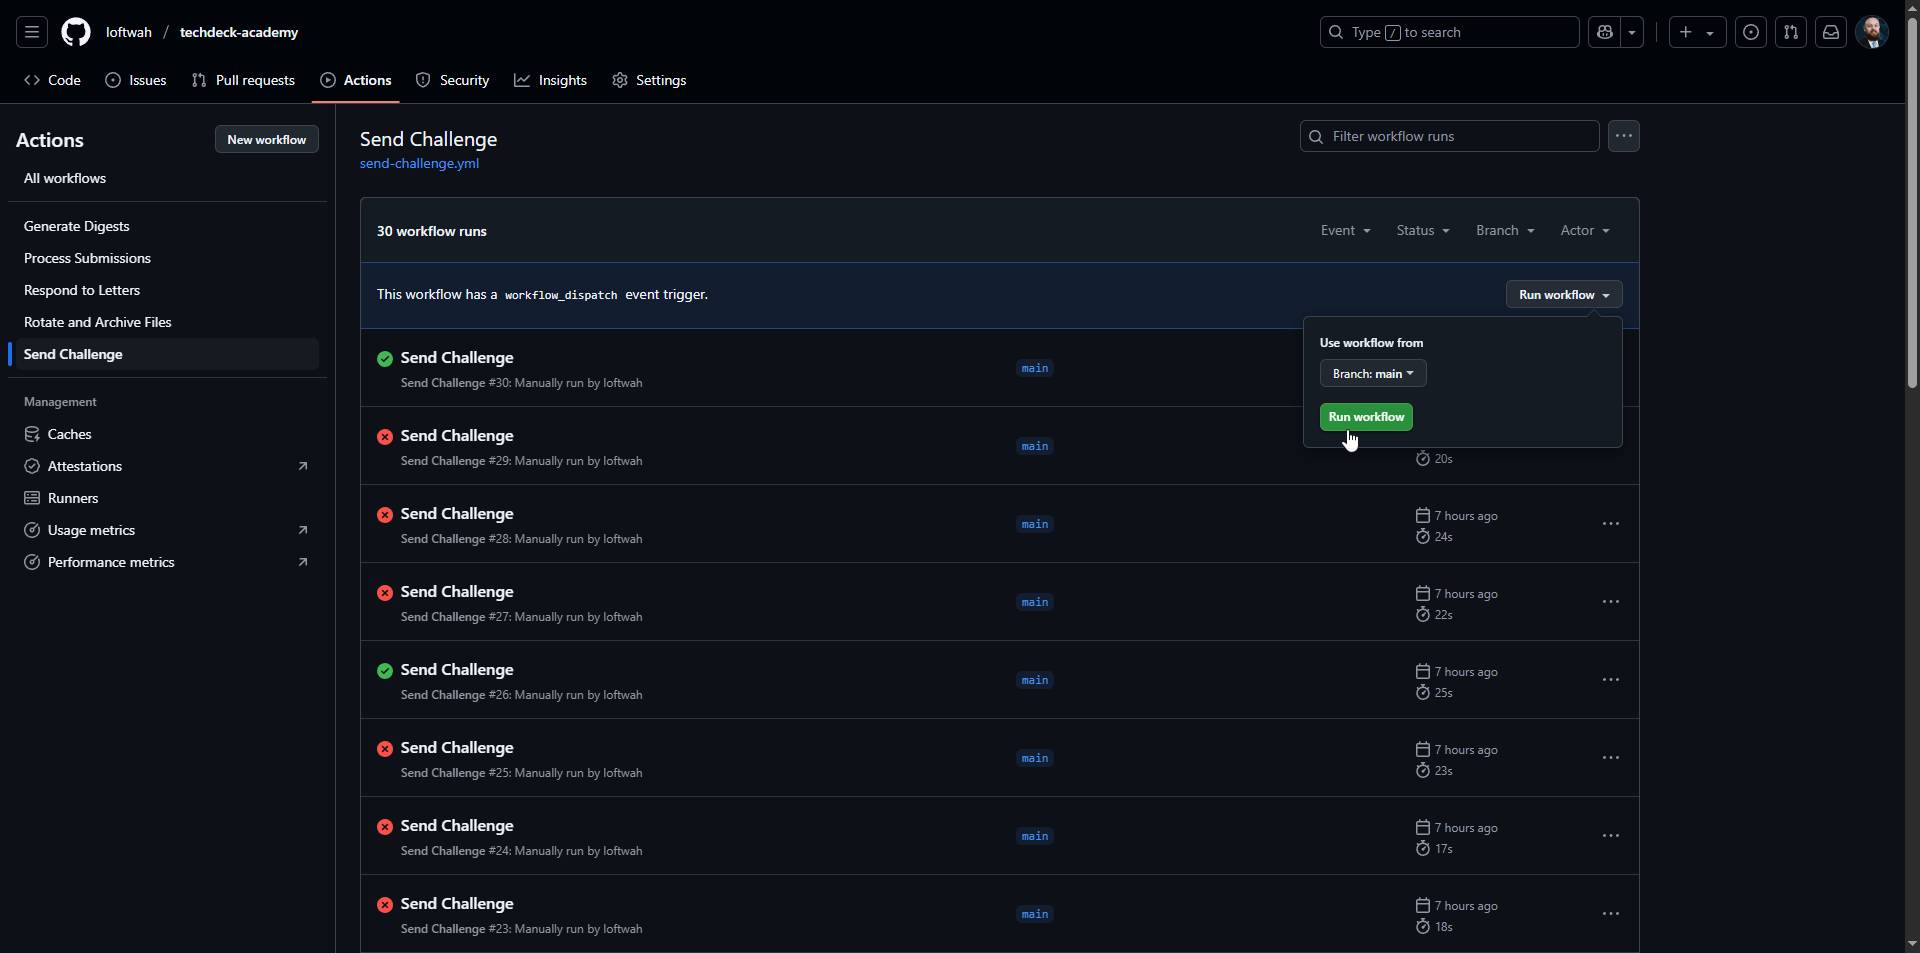Switch to the Insights tab
Screen dimensions: 1920x953
pos(551,80)
